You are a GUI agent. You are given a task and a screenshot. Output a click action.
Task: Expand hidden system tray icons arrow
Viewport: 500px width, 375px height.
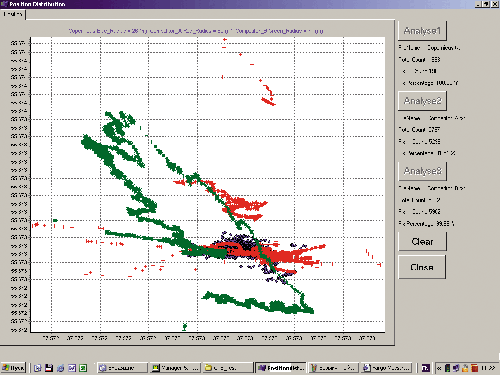click(439, 368)
